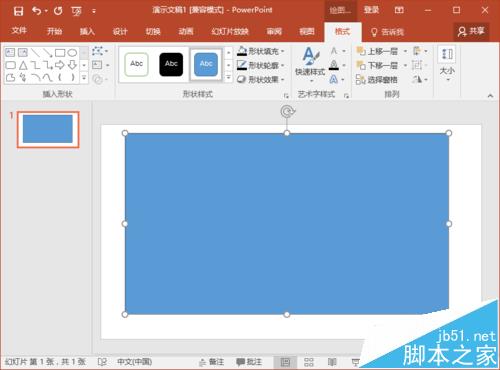Screen dimensions: 500x370
Task: Open the 选择窗格 (Selection Pane)
Action: click(377, 79)
